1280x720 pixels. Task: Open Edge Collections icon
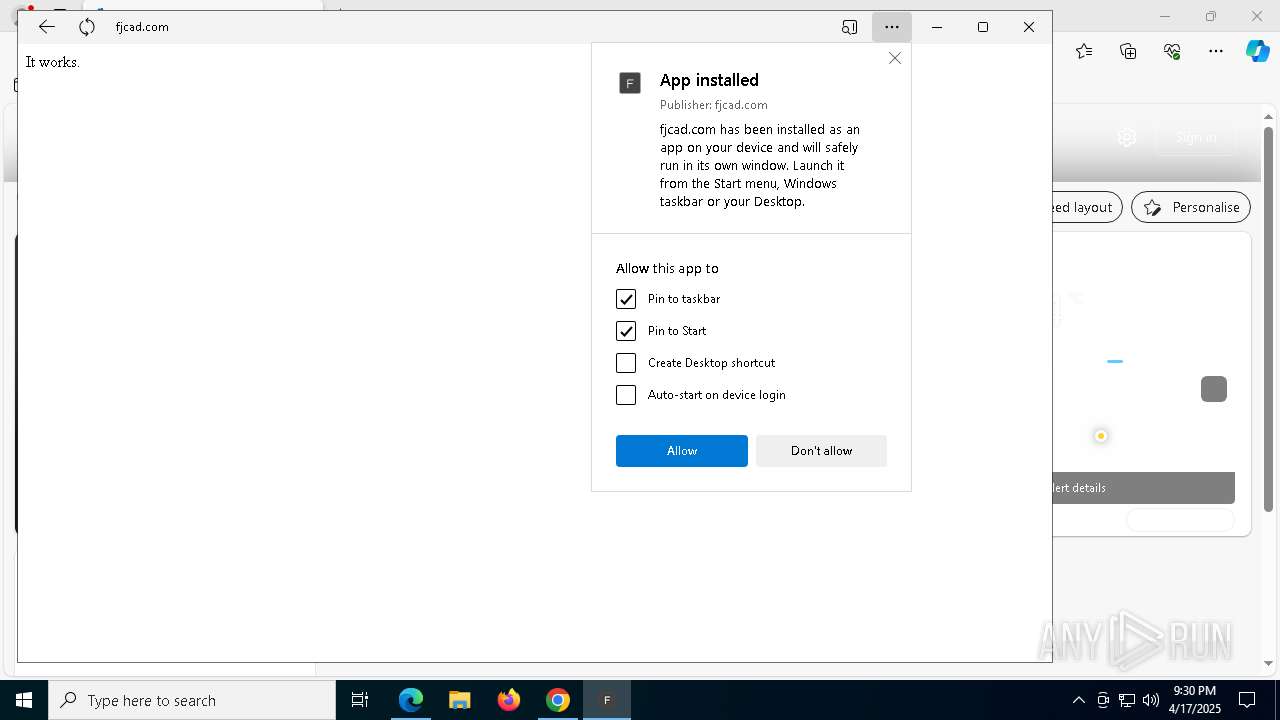pos(1128,51)
